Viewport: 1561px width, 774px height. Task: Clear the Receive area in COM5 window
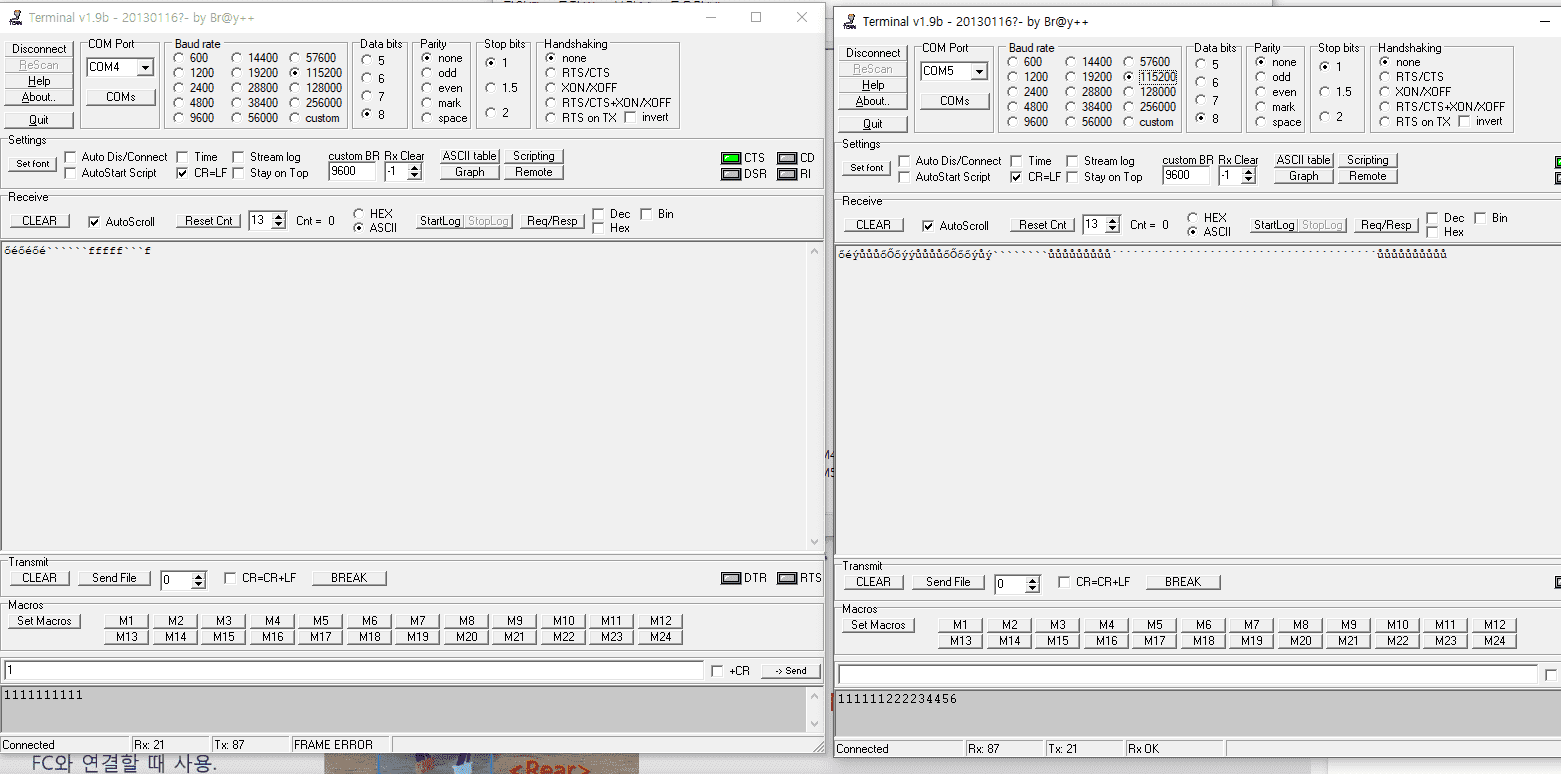pos(874,225)
